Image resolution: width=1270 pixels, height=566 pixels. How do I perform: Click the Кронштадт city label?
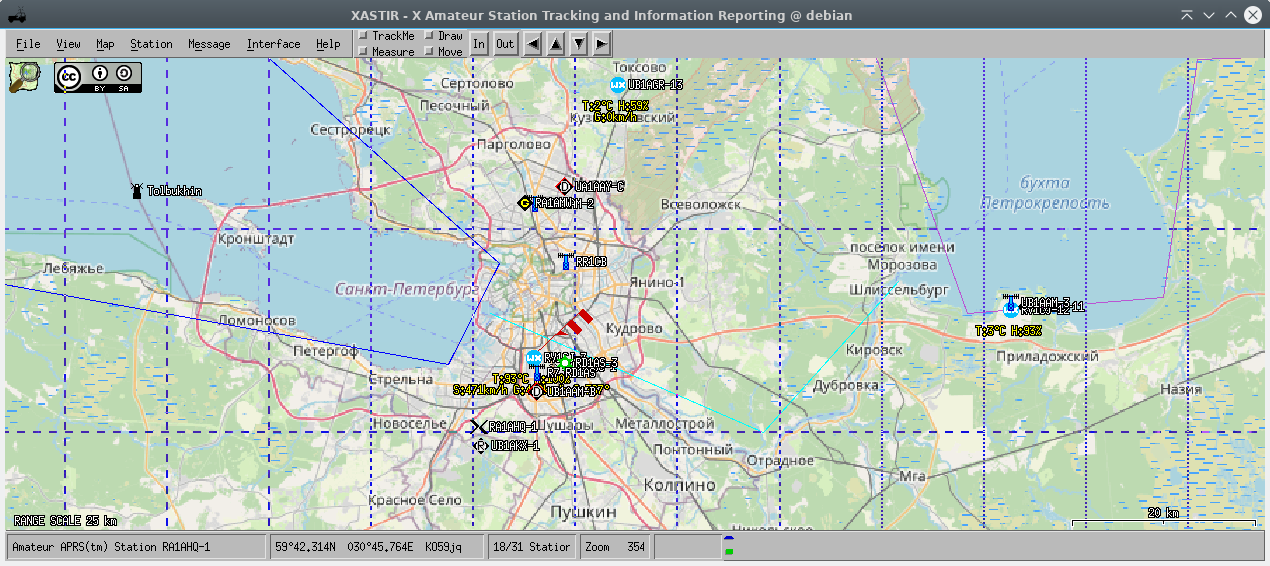(x=256, y=240)
